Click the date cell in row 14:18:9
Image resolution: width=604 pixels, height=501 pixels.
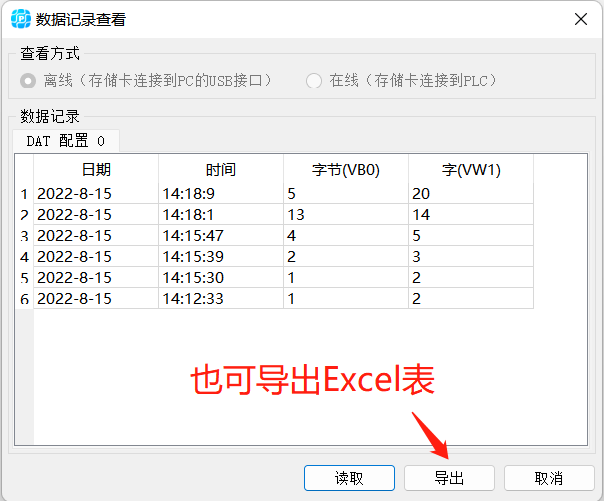pos(96,194)
